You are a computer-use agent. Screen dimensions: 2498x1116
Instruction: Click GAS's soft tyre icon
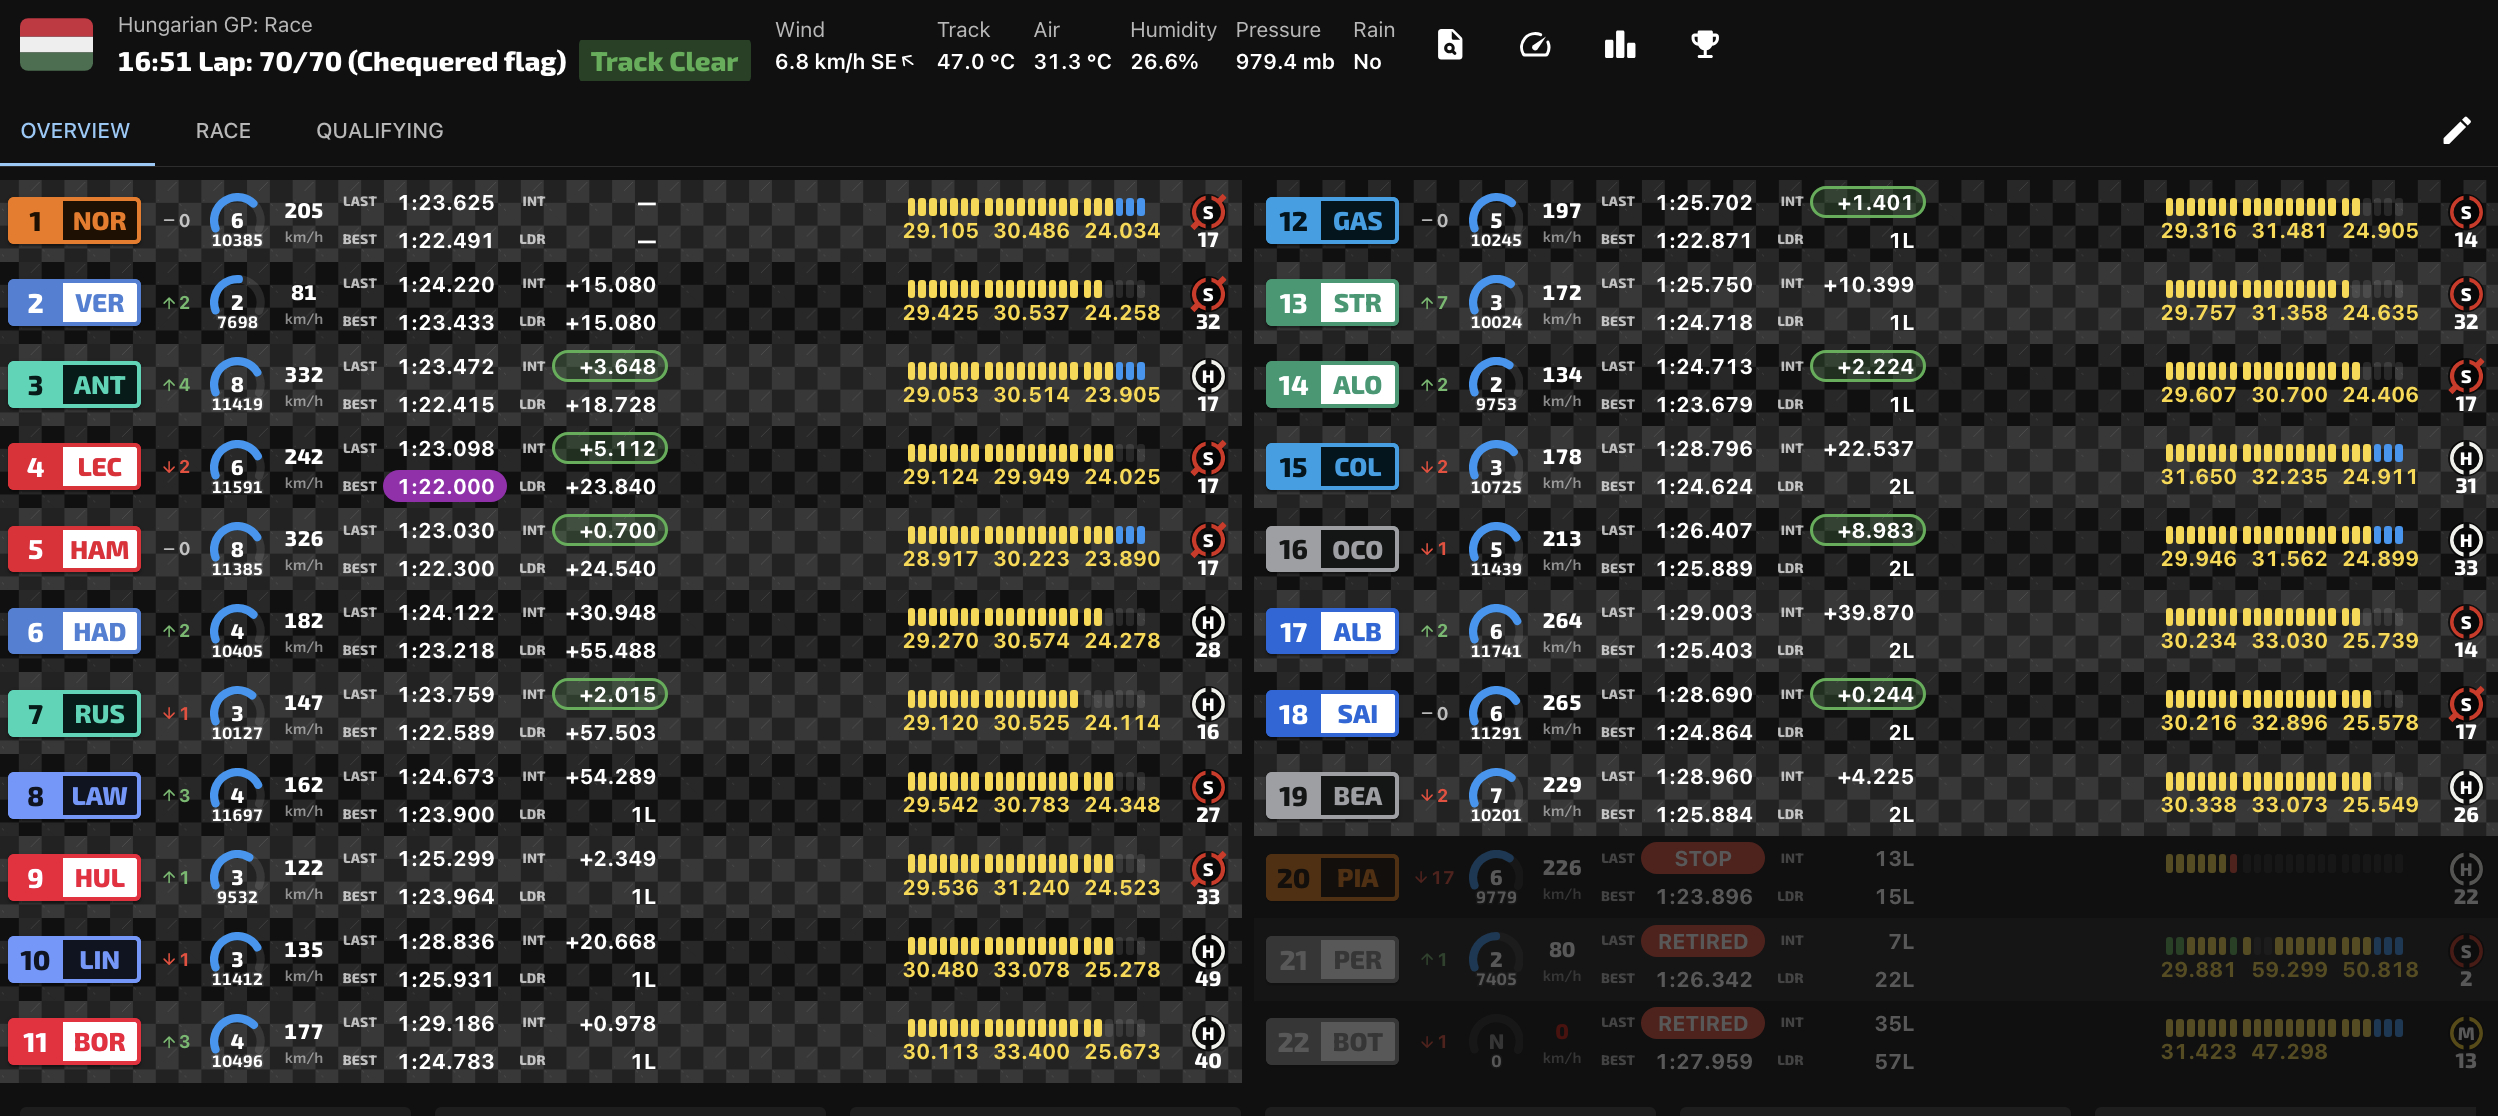click(2466, 212)
